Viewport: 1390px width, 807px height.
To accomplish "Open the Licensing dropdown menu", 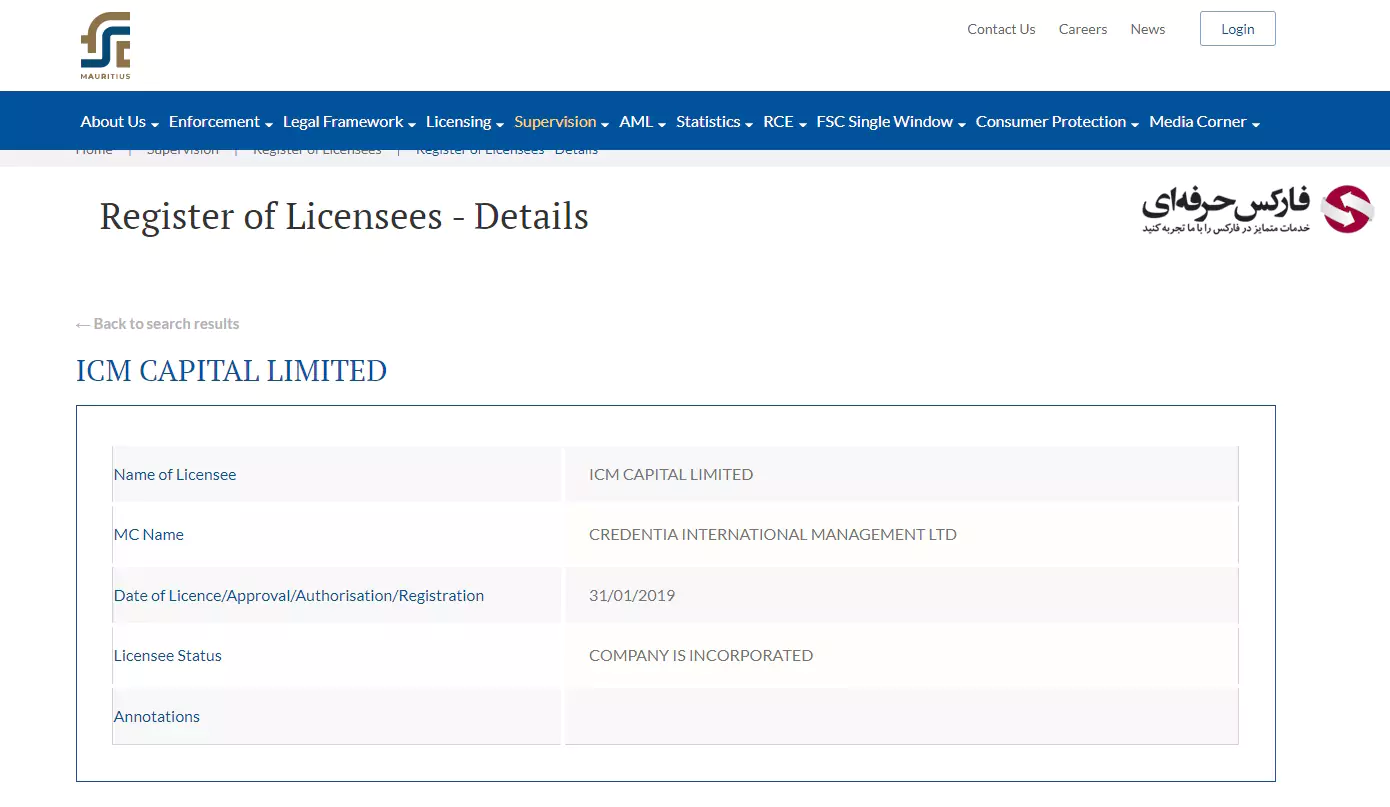I will coord(465,122).
